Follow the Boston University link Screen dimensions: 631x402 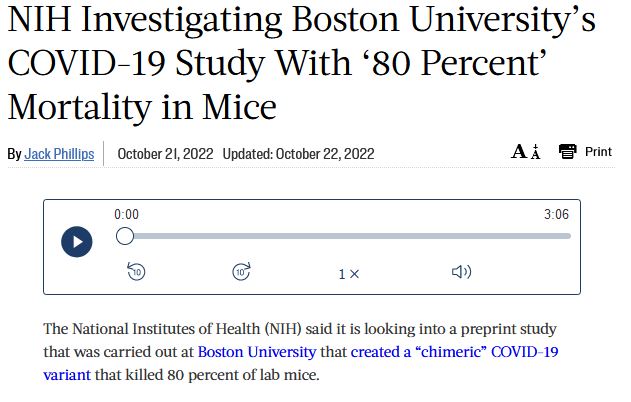pos(257,352)
